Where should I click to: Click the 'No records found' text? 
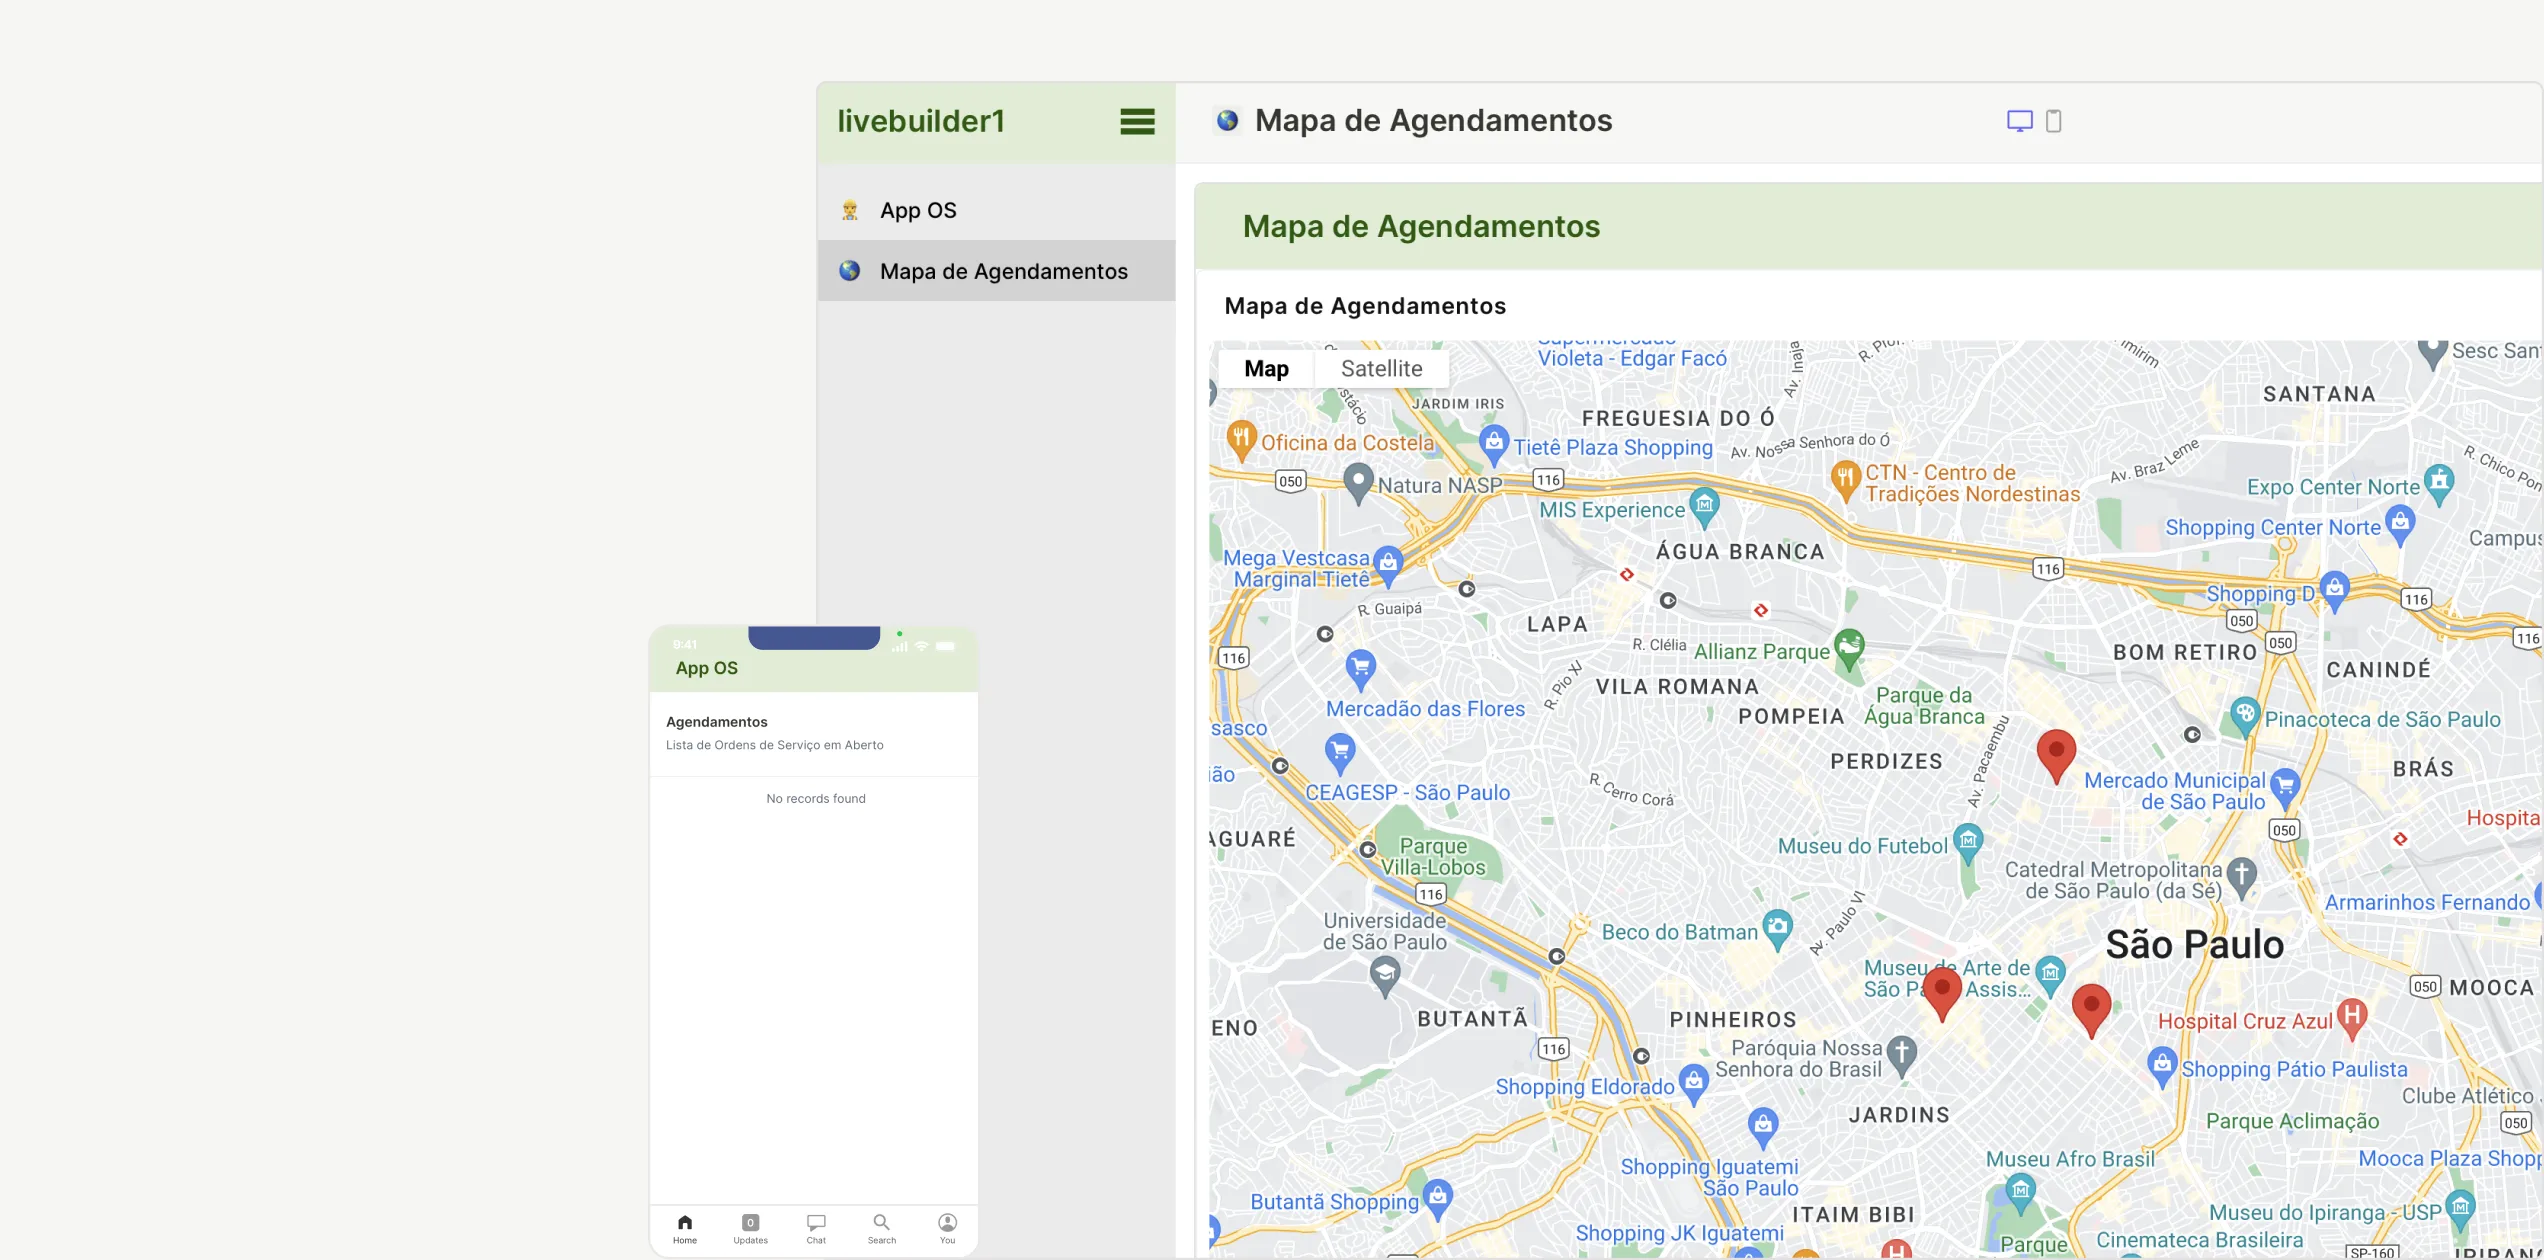coord(816,798)
